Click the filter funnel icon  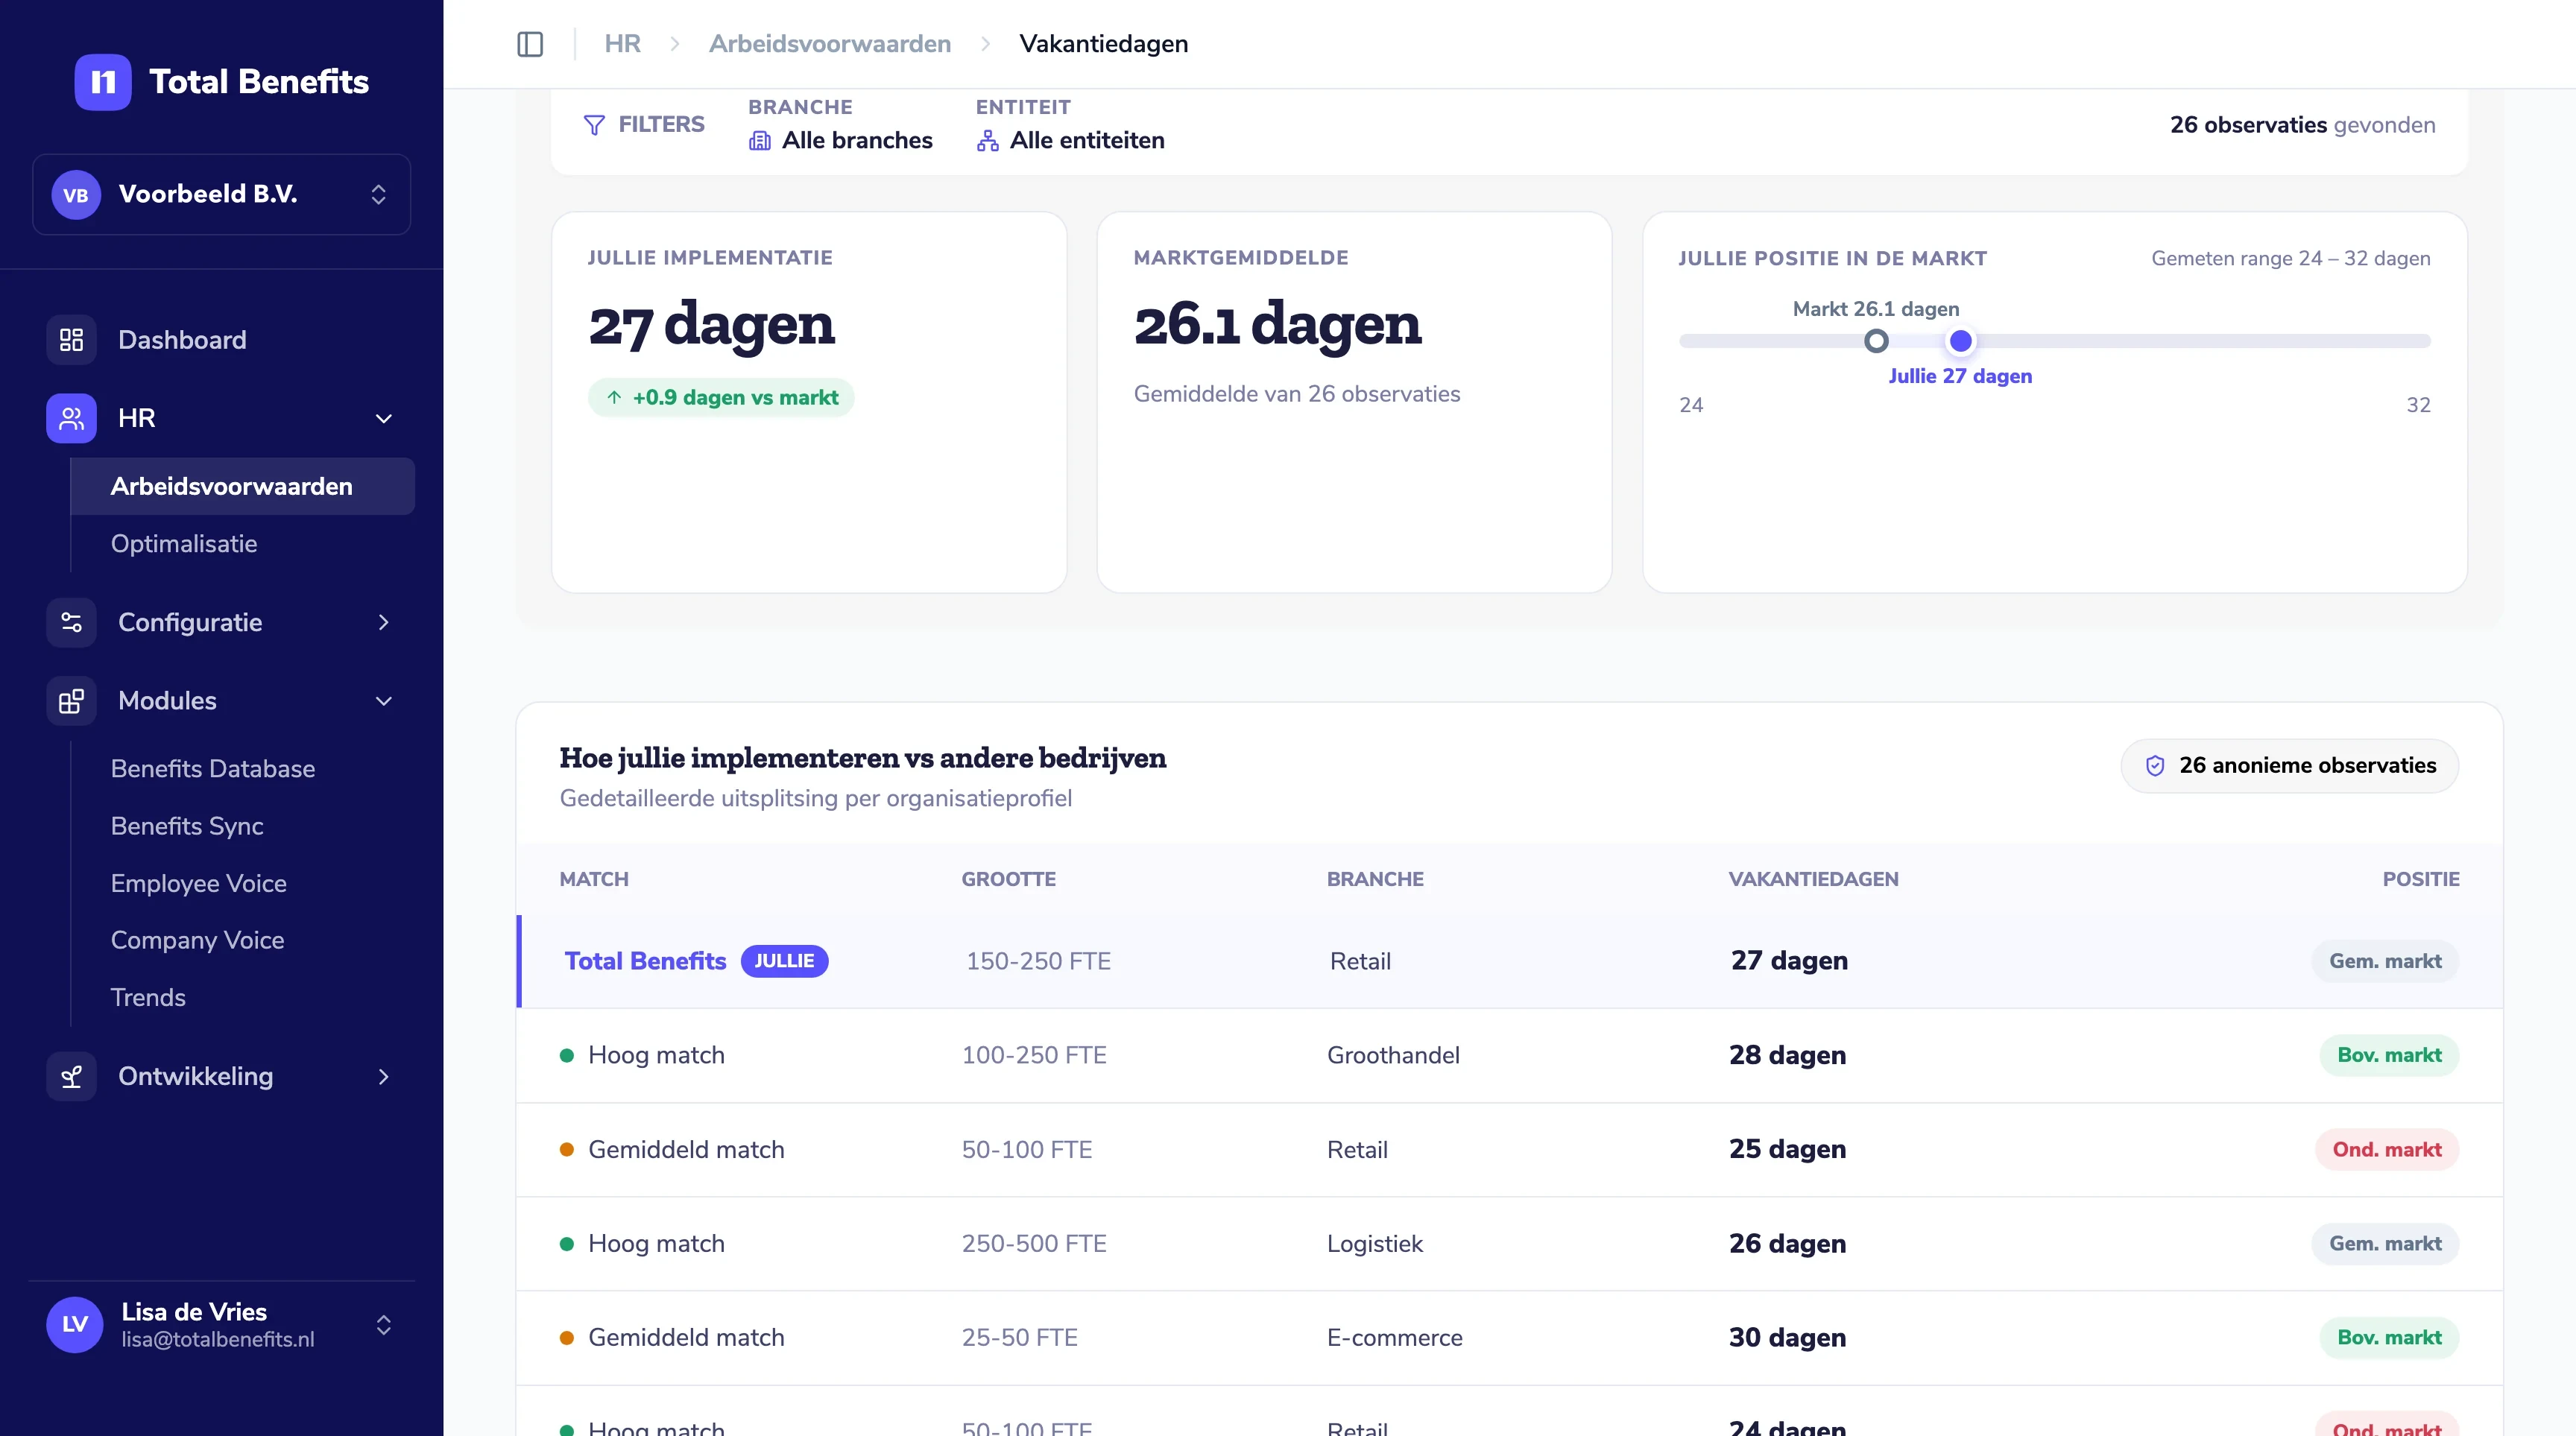pyautogui.click(x=594, y=125)
